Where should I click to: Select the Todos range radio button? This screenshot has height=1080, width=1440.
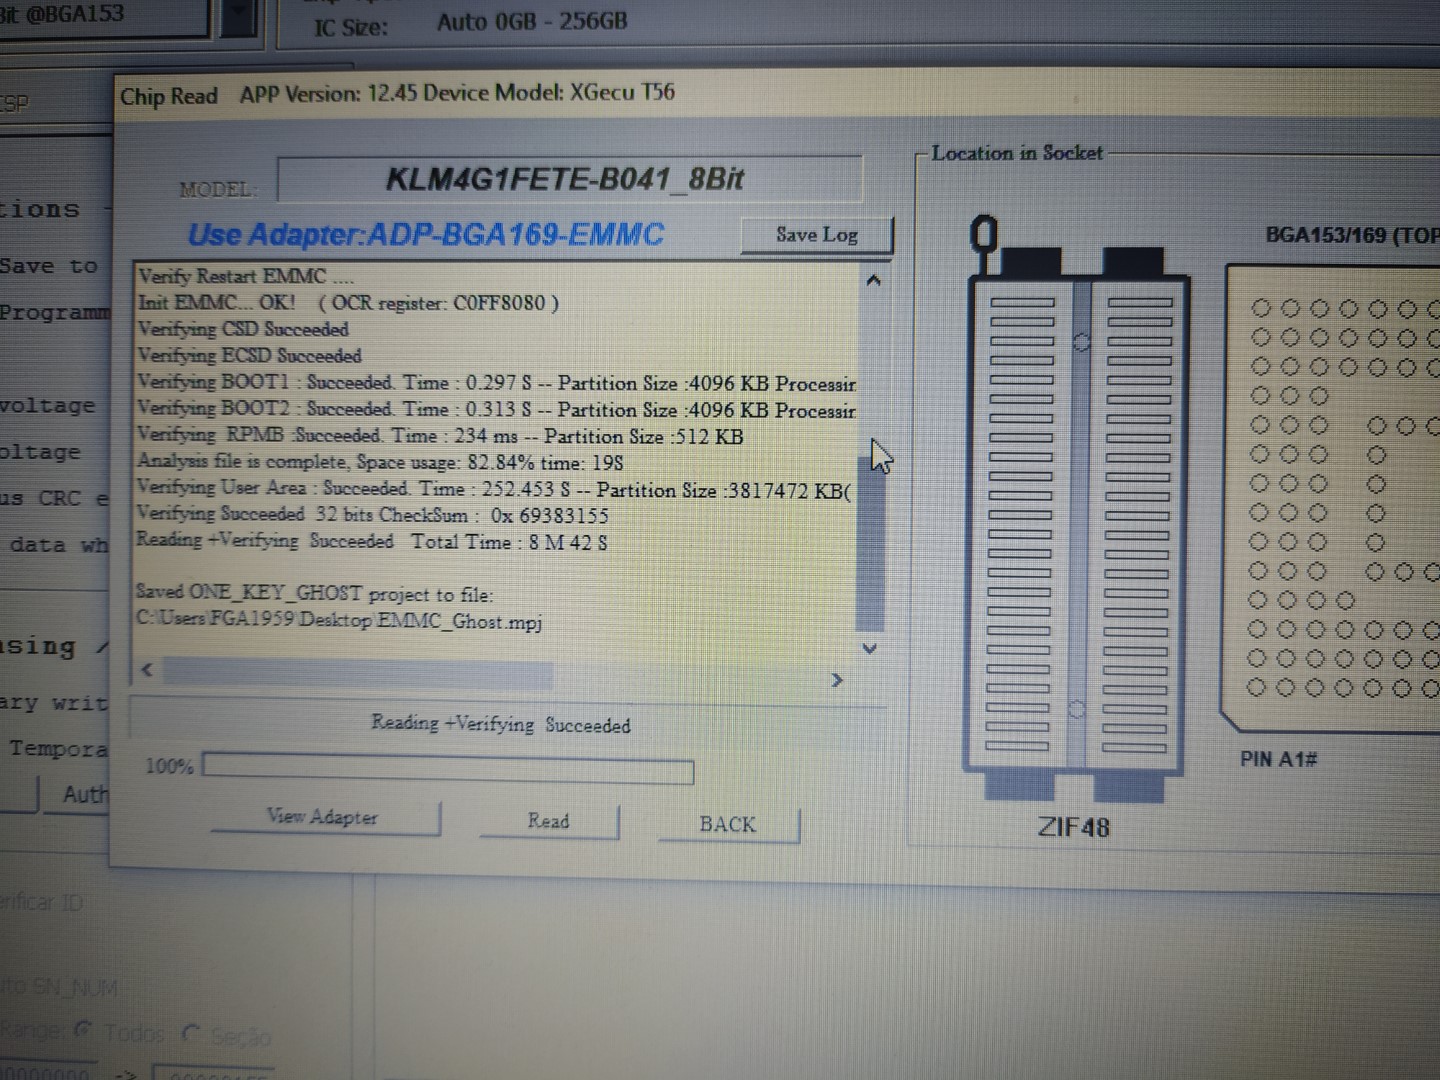pyautogui.click(x=84, y=1029)
